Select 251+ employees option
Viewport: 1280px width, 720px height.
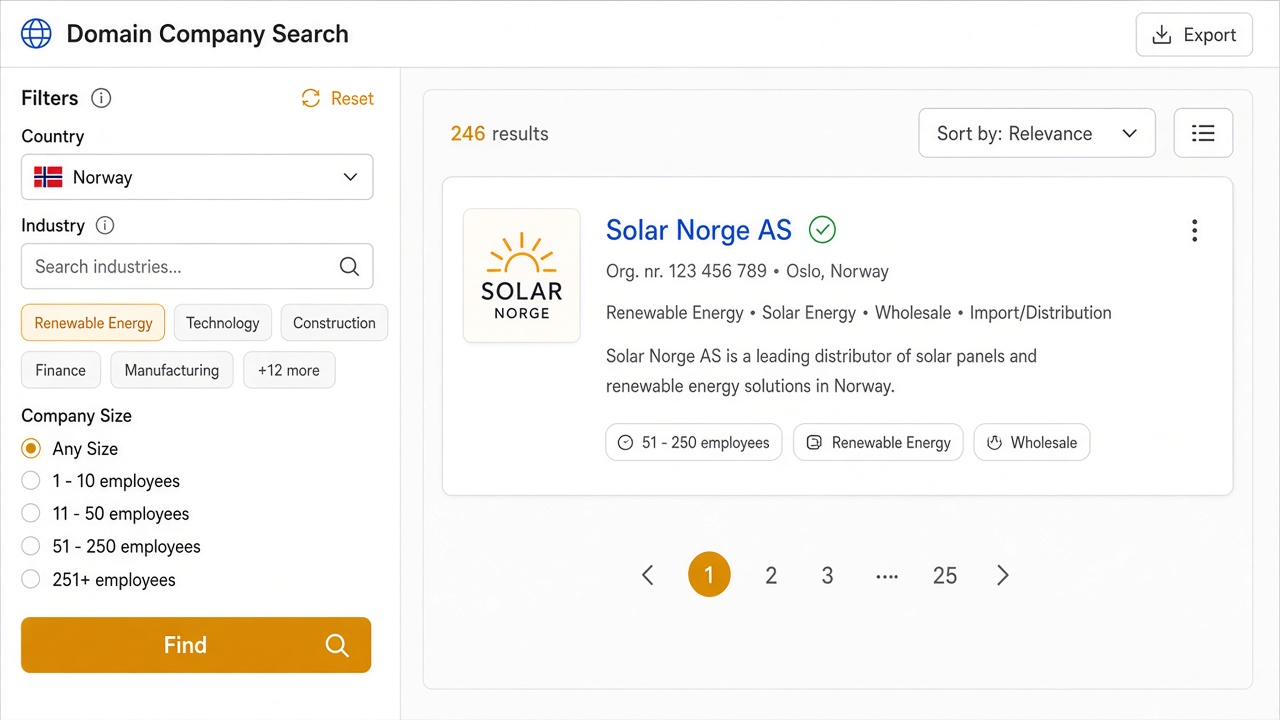pyautogui.click(x=31, y=580)
